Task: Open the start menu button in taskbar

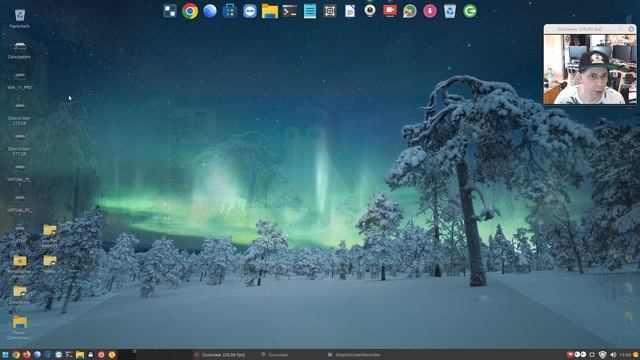Action: [x=5, y=355]
